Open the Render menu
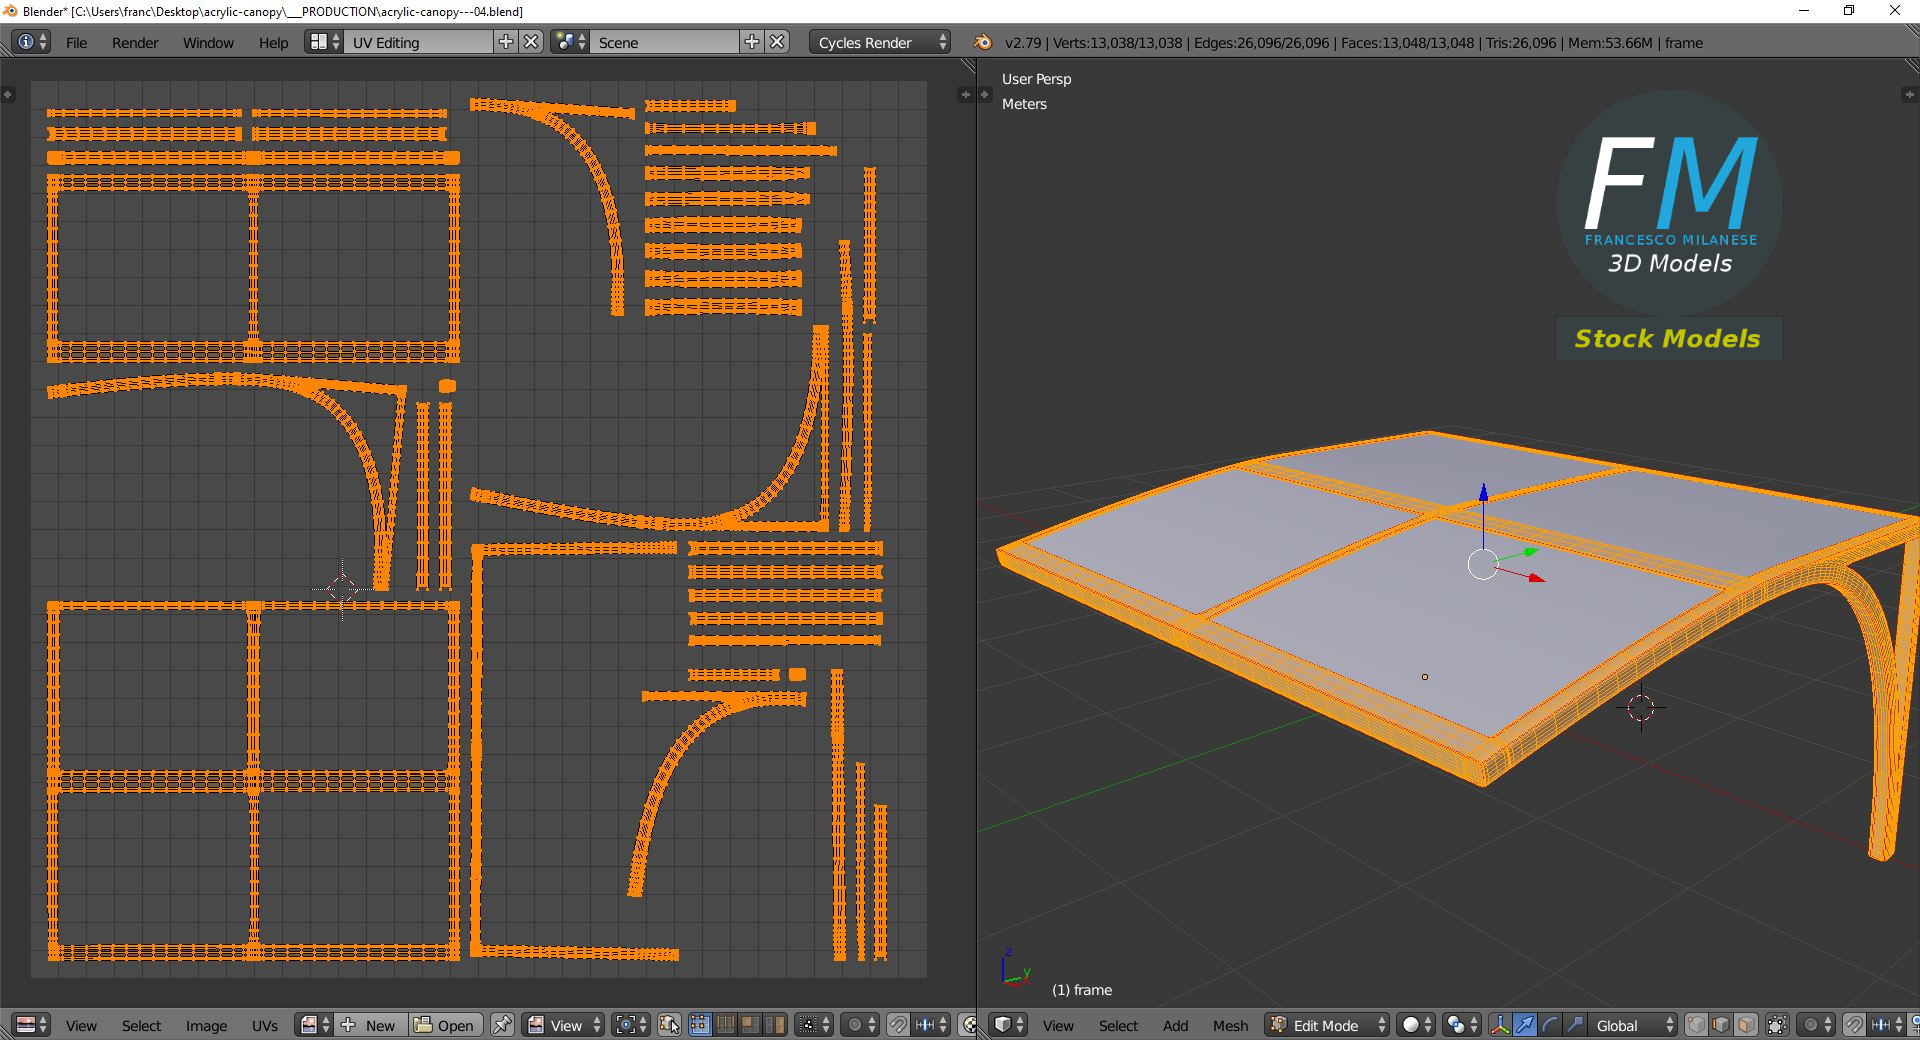1920x1040 pixels. click(135, 42)
